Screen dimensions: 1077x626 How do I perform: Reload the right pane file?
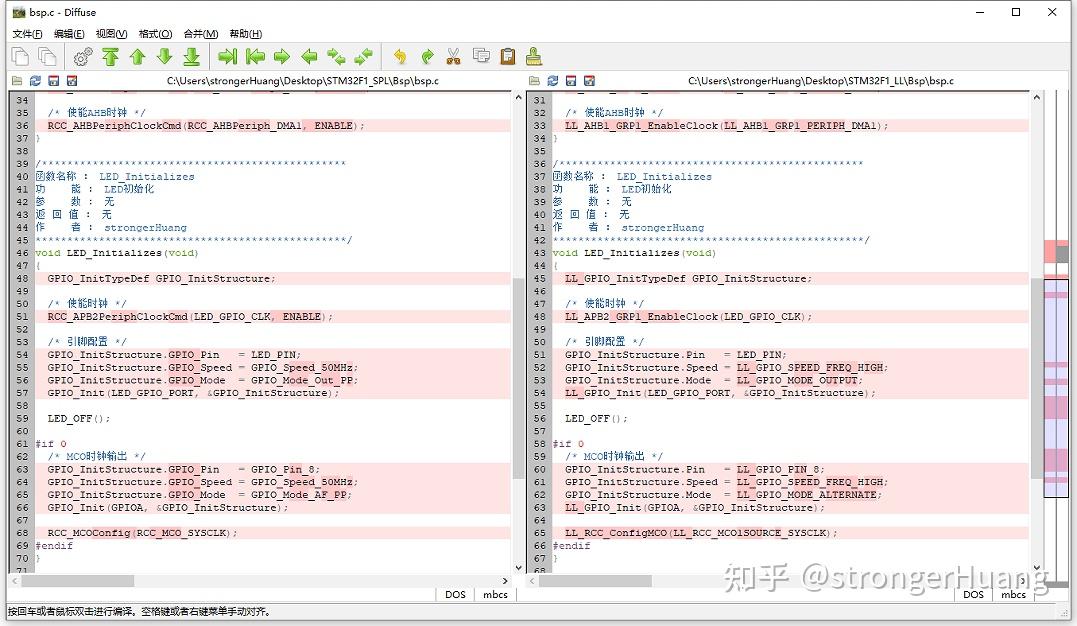(553, 80)
